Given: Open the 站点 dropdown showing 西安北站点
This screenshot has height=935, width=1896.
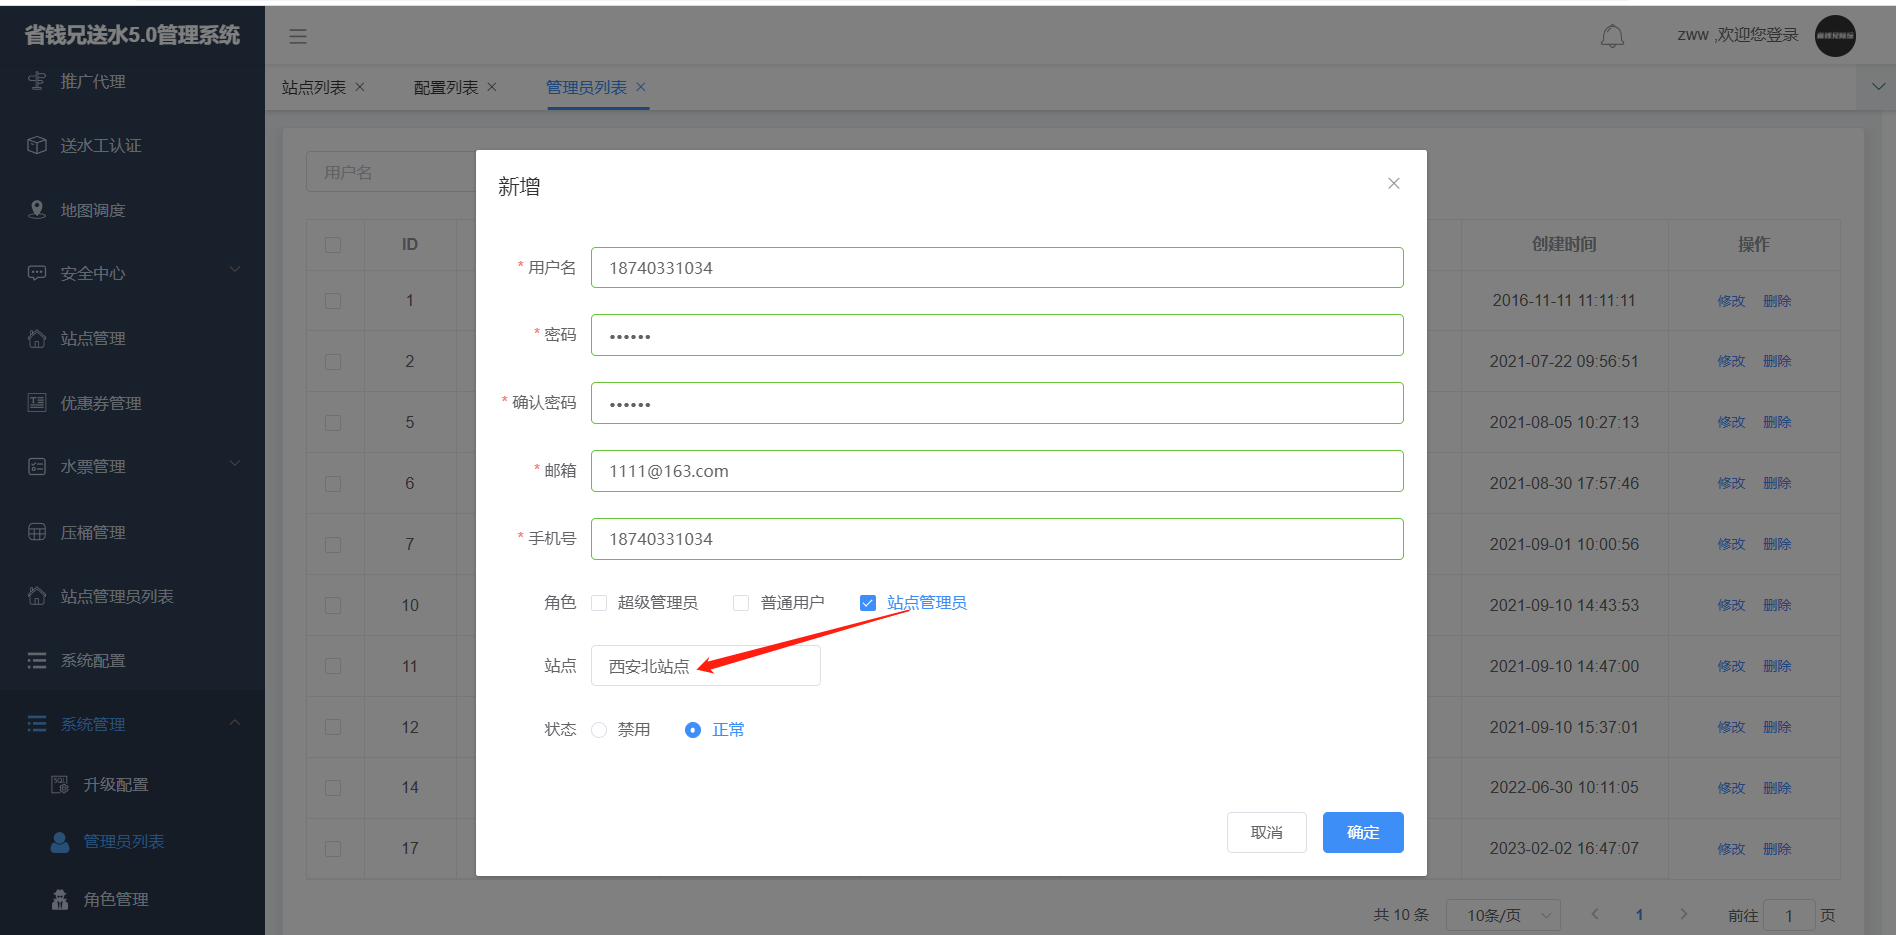Looking at the screenshot, I should [x=705, y=666].
